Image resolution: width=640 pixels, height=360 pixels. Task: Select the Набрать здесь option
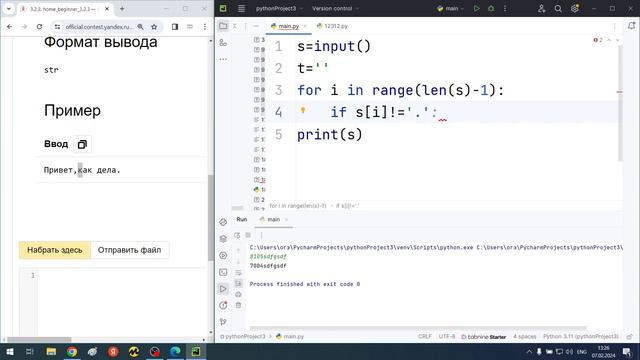click(x=55, y=250)
